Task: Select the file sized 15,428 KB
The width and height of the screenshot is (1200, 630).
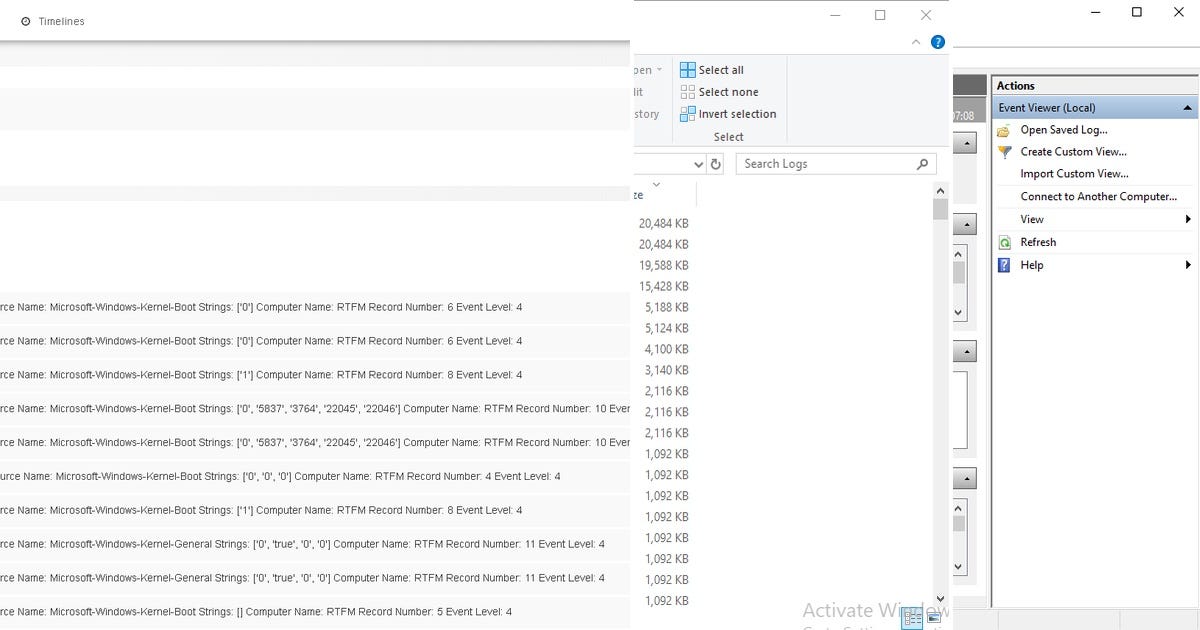Action: (664, 287)
